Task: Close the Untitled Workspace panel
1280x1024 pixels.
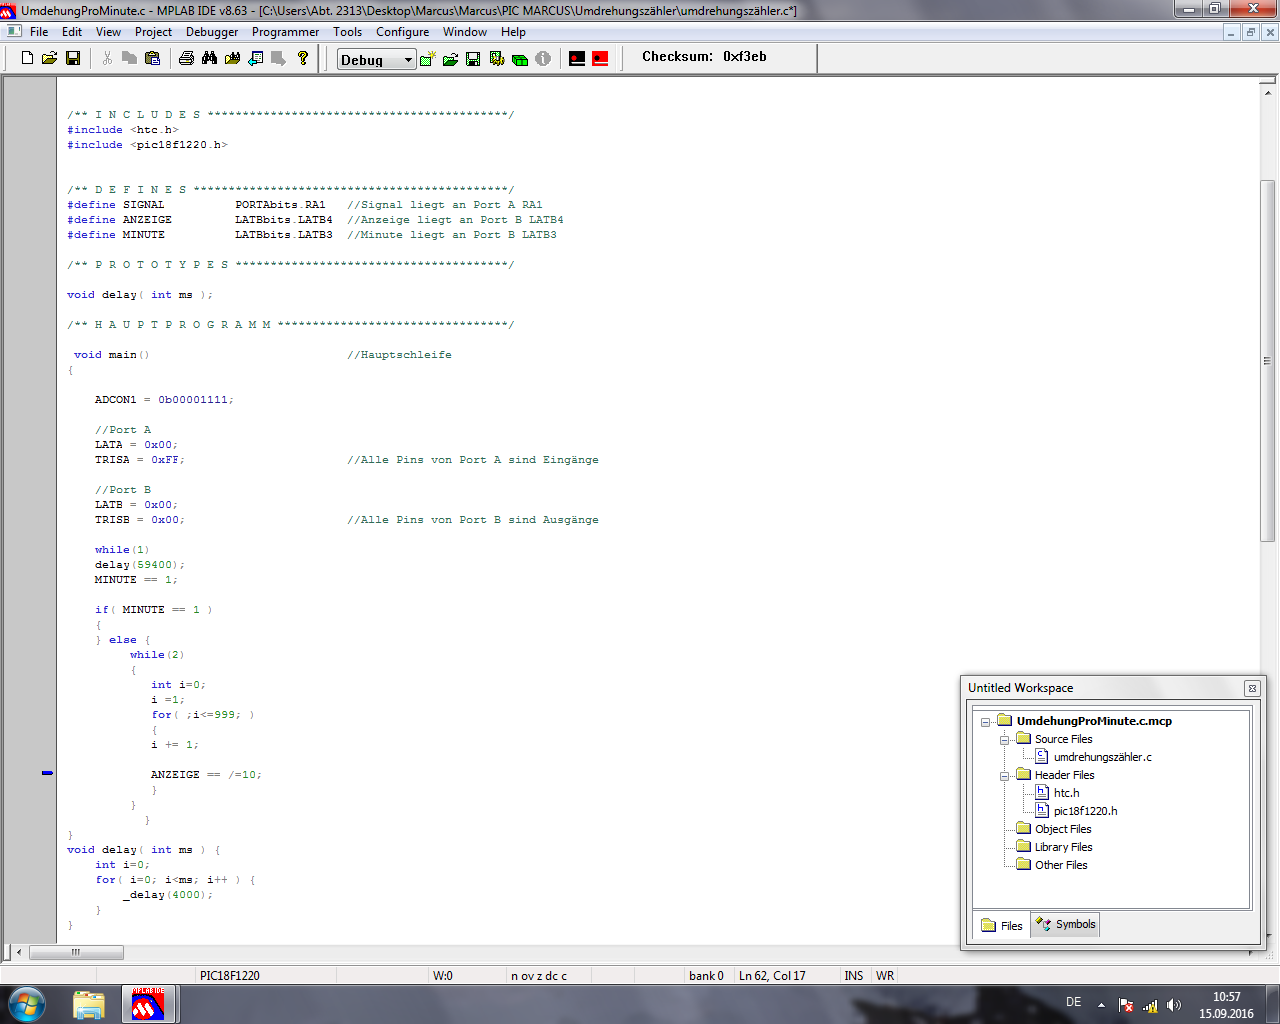Action: pos(1252,688)
